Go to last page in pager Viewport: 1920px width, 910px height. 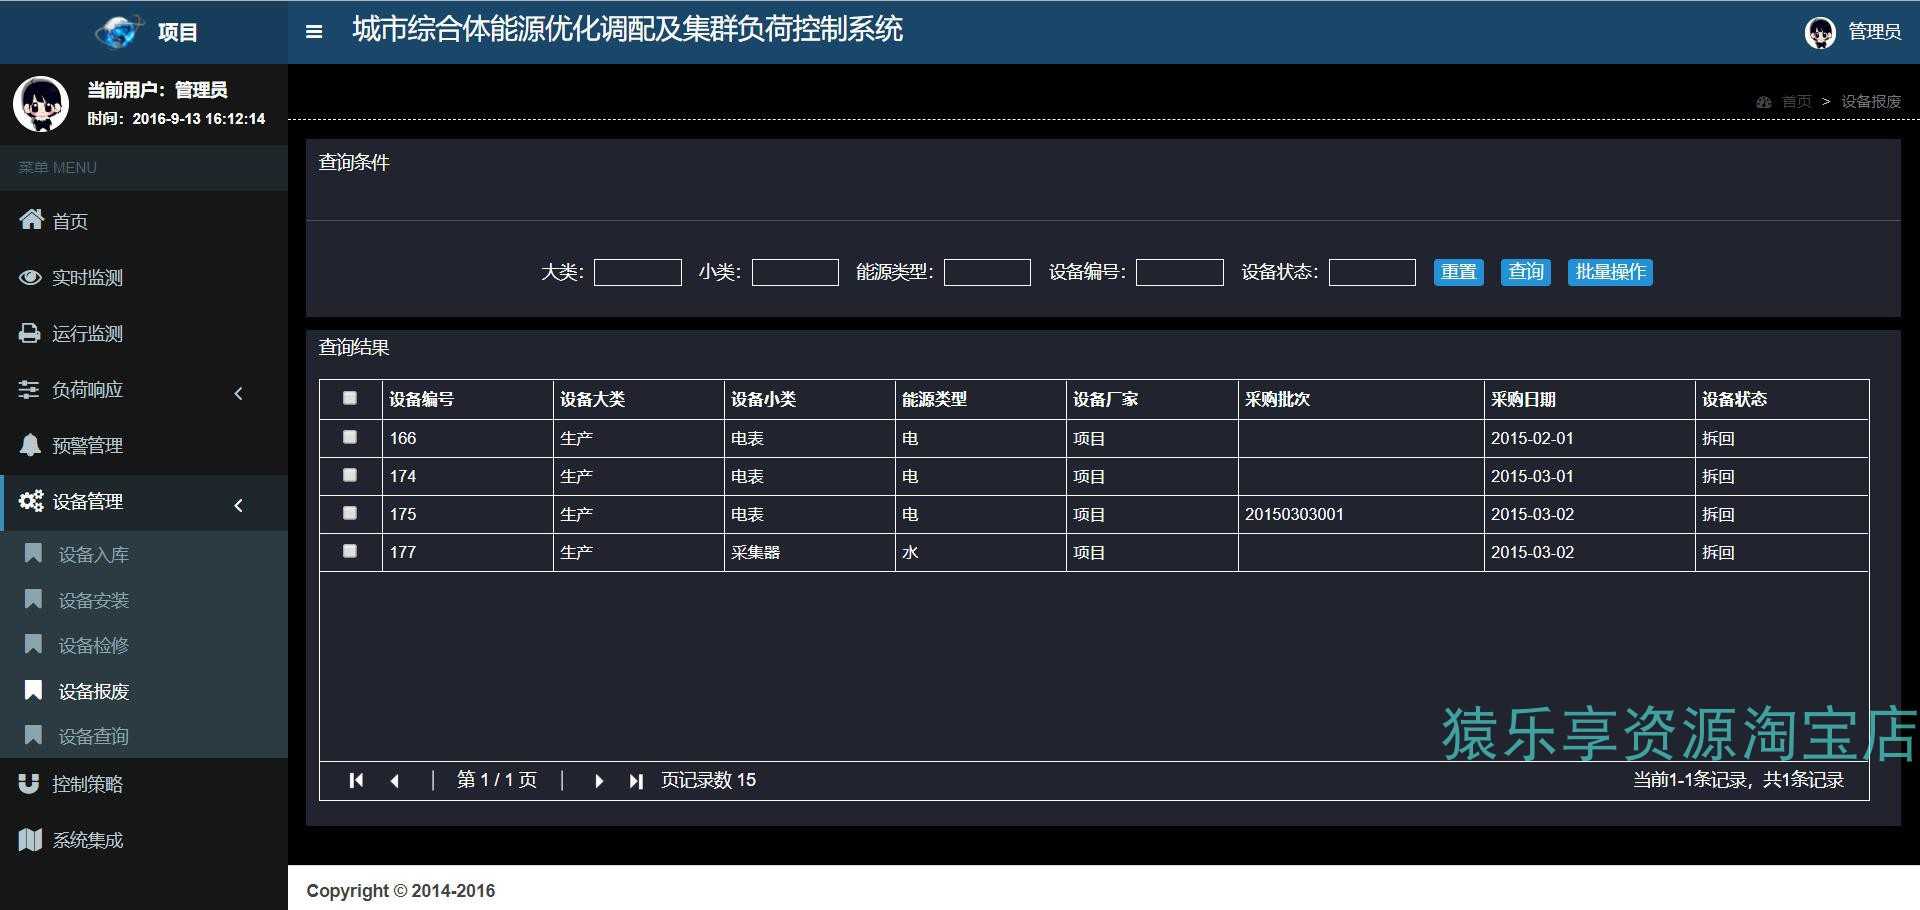[636, 781]
